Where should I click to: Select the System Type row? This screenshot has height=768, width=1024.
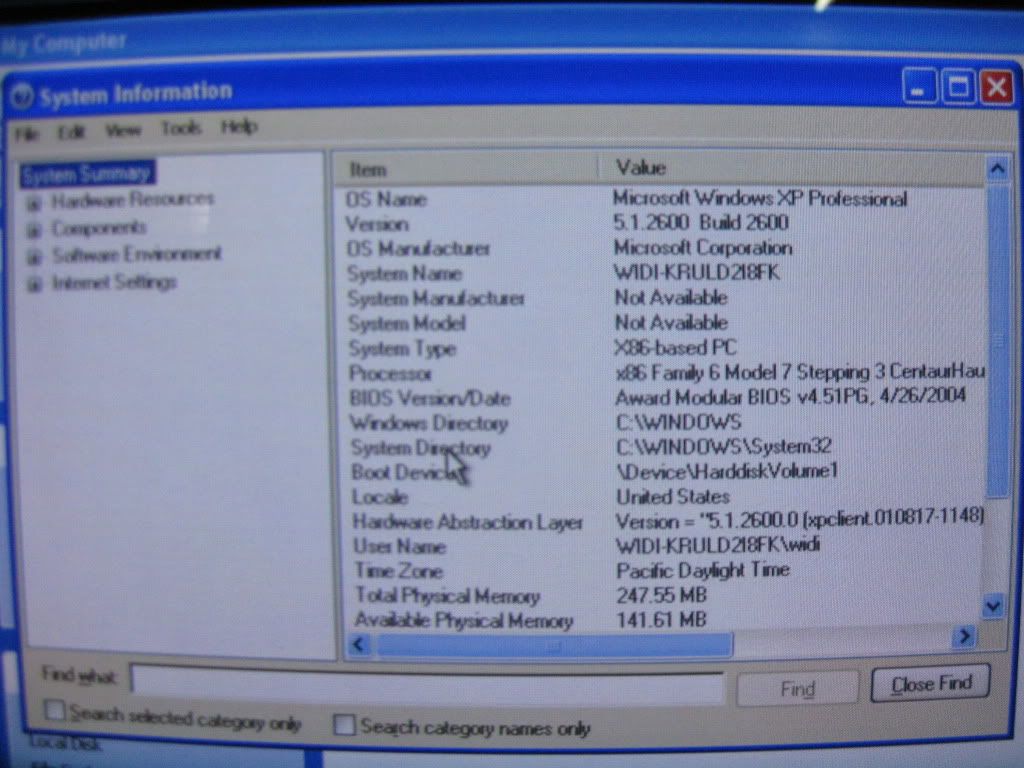(660, 348)
